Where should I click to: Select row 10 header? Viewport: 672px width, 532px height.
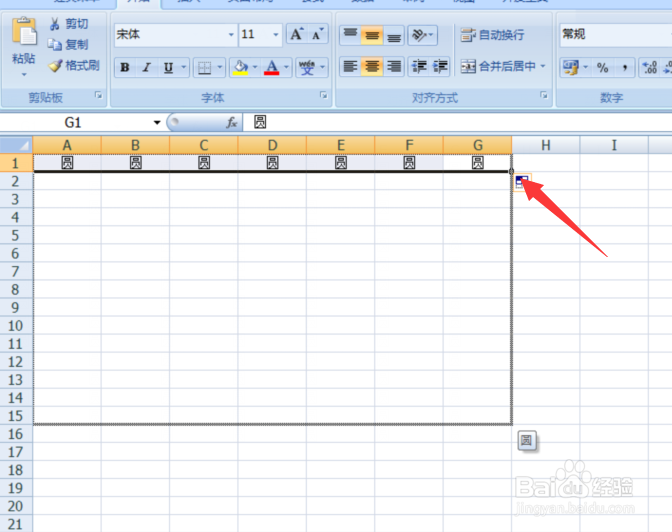(x=16, y=325)
